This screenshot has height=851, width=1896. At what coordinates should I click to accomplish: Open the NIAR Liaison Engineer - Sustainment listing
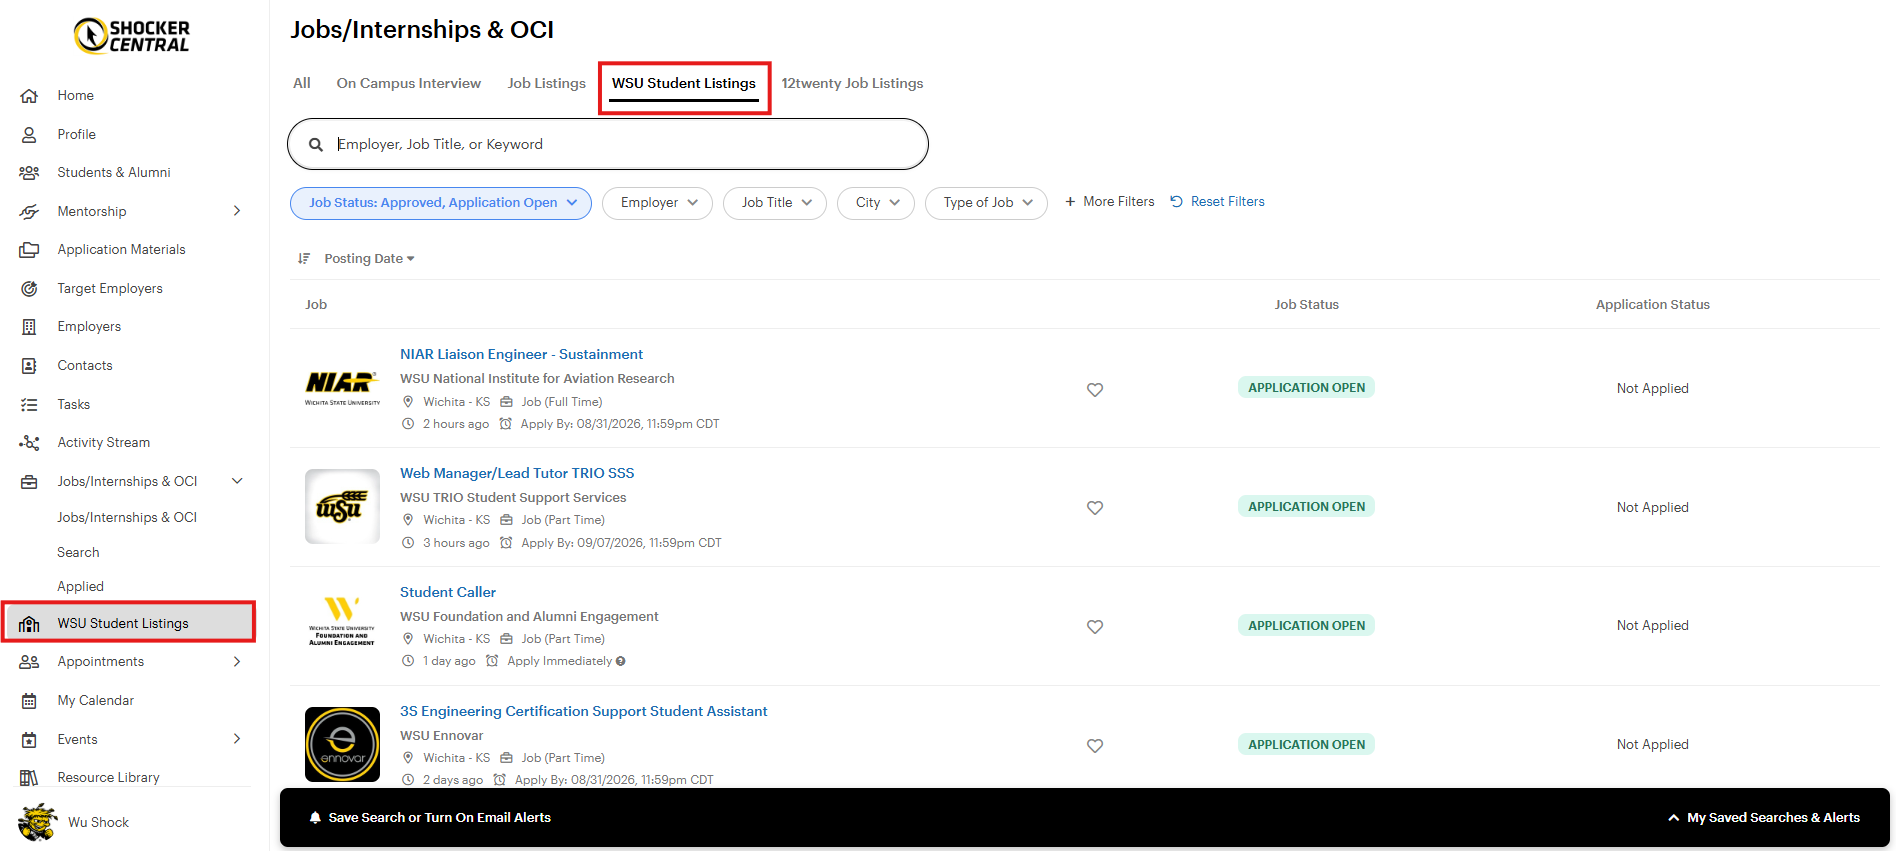pyautogui.click(x=521, y=355)
